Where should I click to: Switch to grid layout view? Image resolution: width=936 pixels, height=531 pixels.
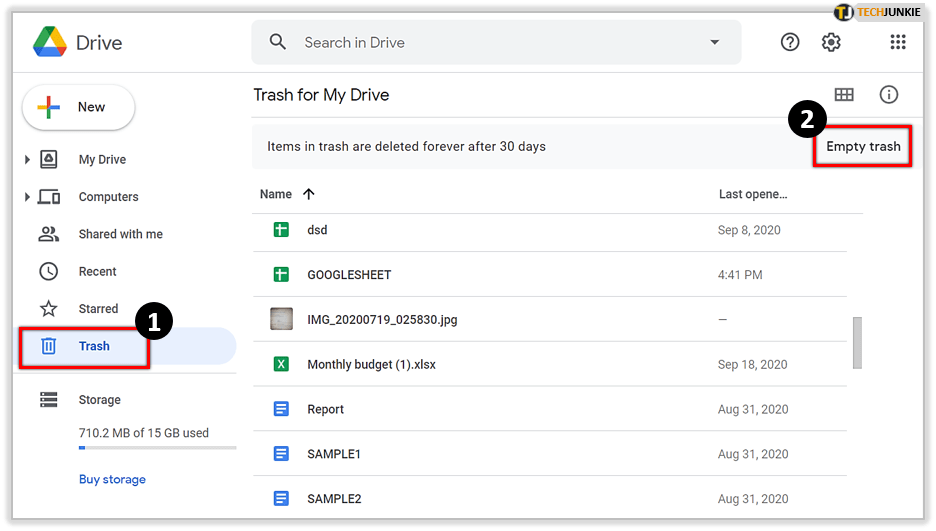pyautogui.click(x=844, y=95)
